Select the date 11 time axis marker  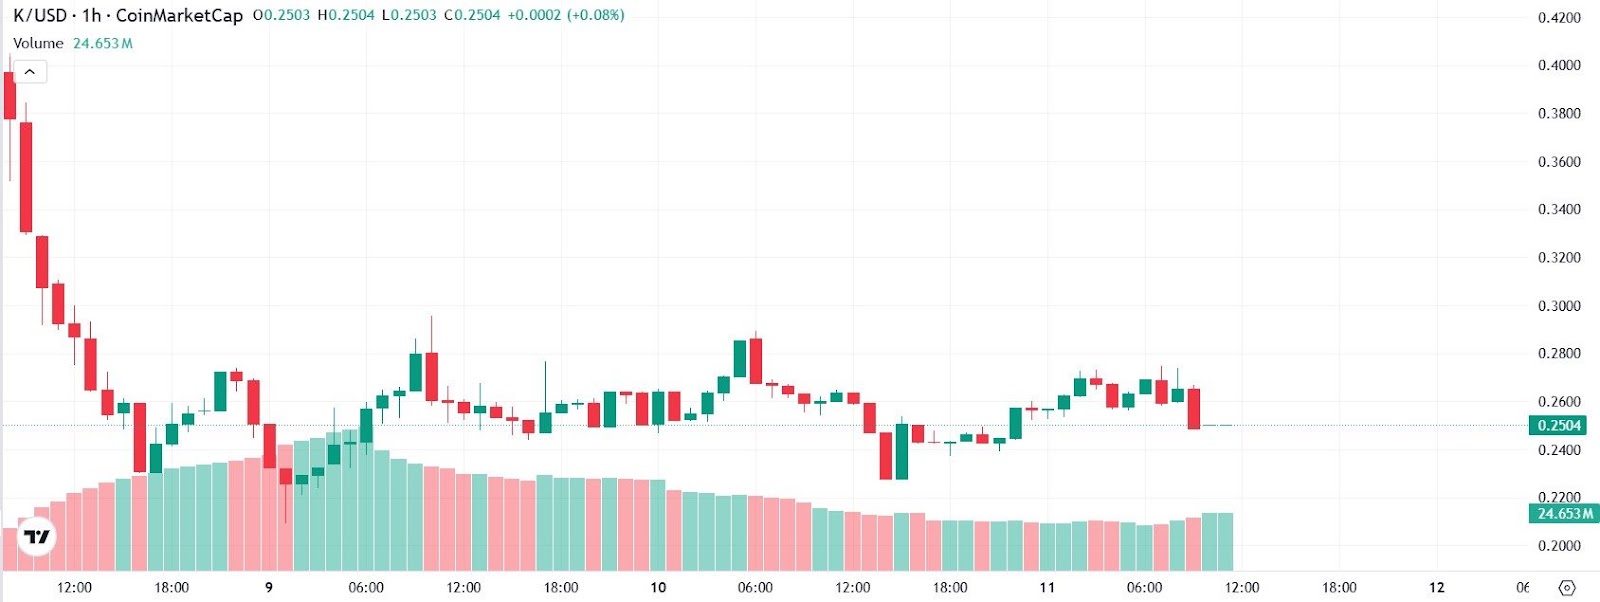[x=1047, y=587]
